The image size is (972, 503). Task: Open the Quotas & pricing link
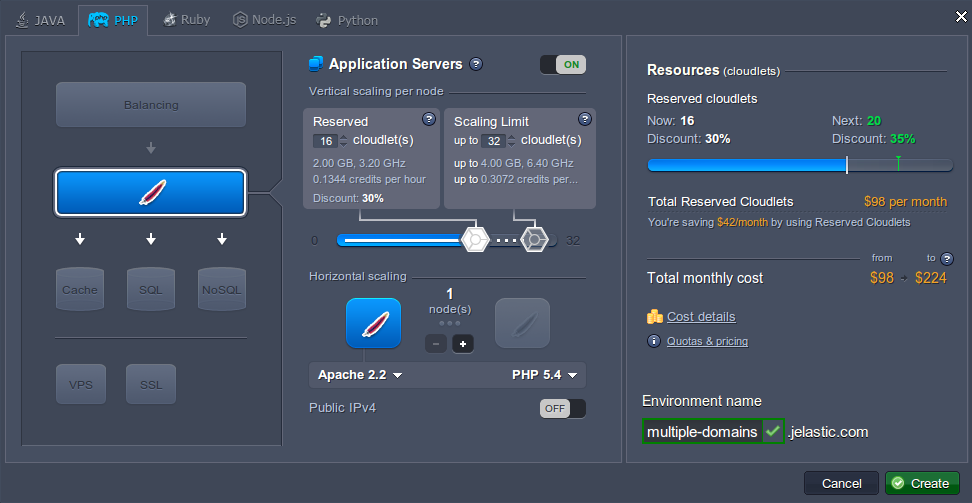pyautogui.click(x=707, y=341)
